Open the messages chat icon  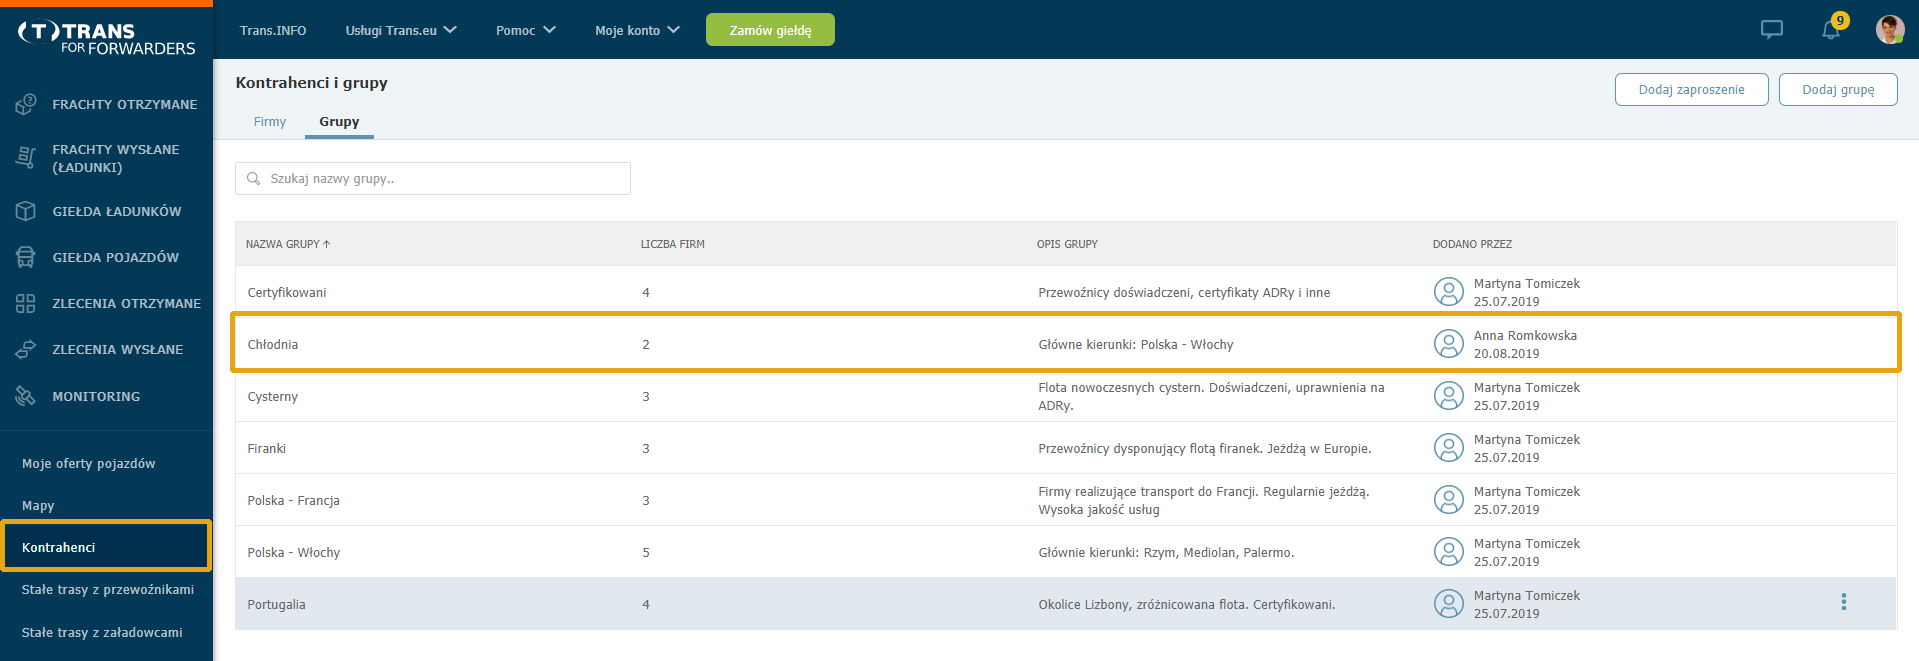tap(1772, 30)
